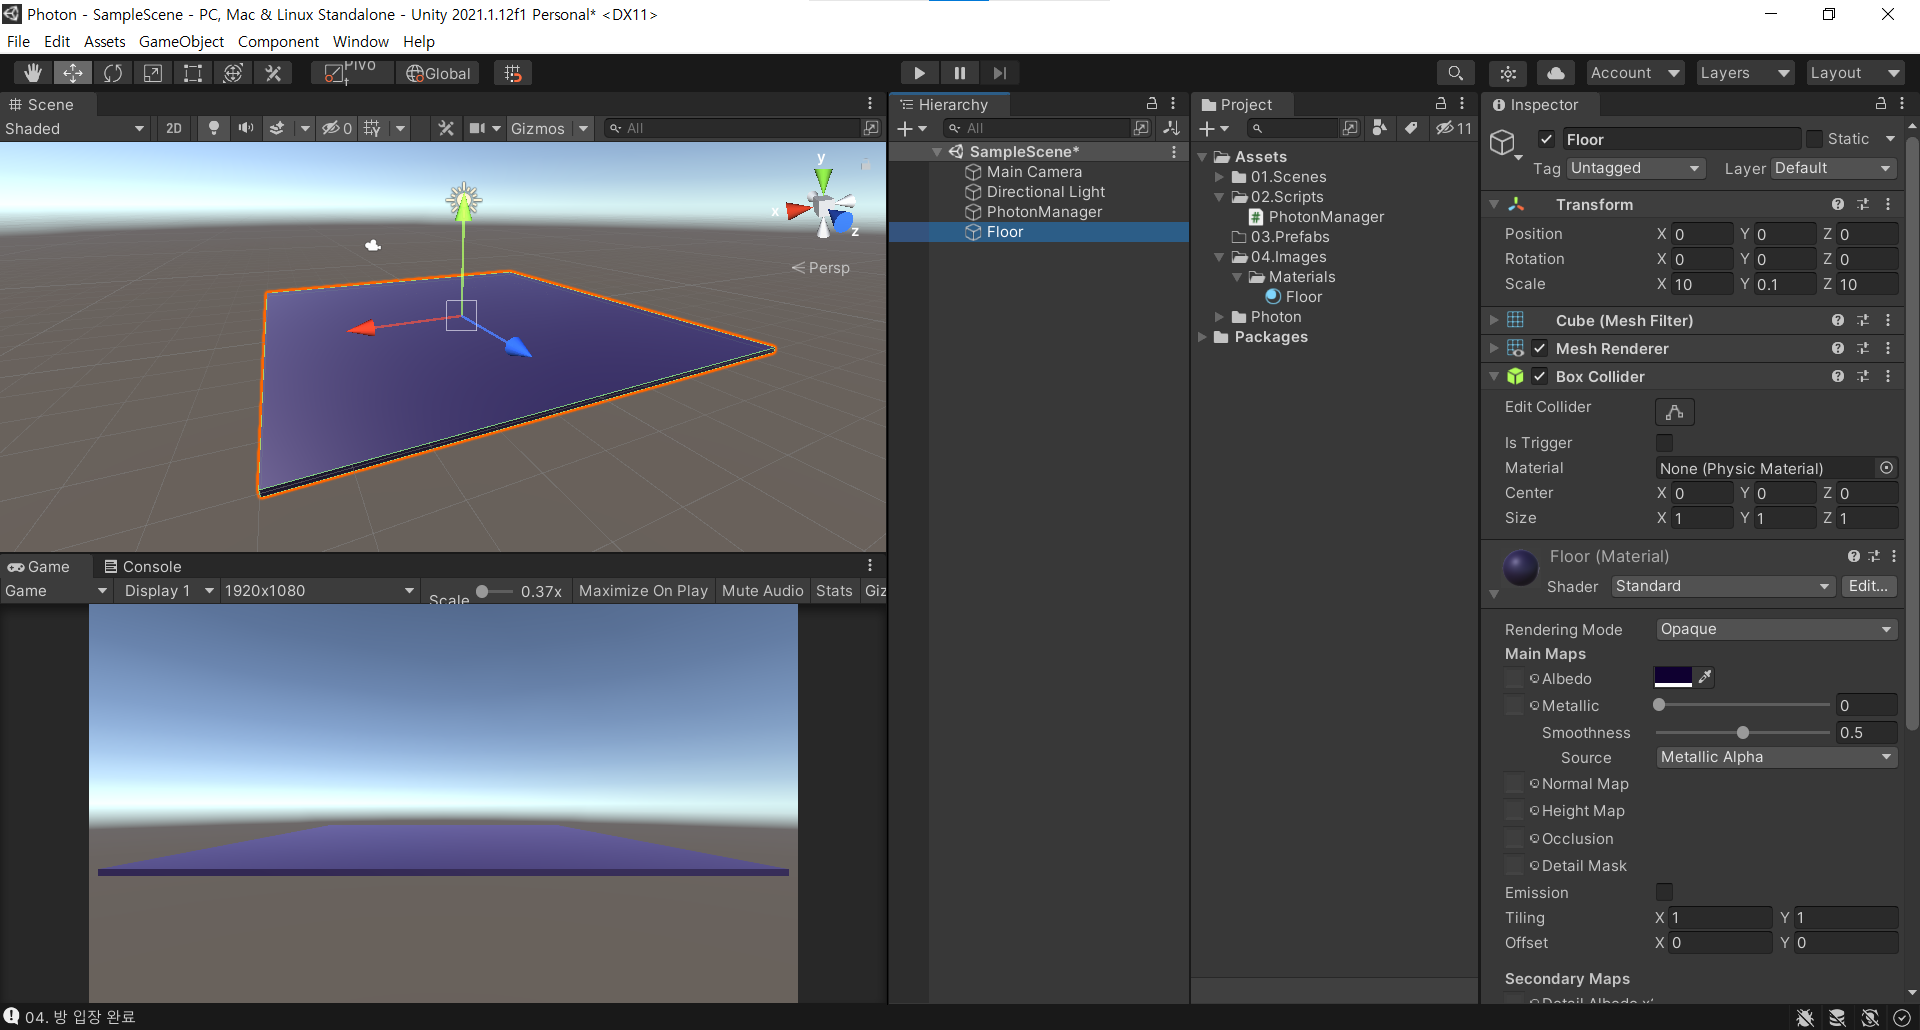Click the Pause button
Viewport: 1920px width, 1030px height.
(959, 73)
